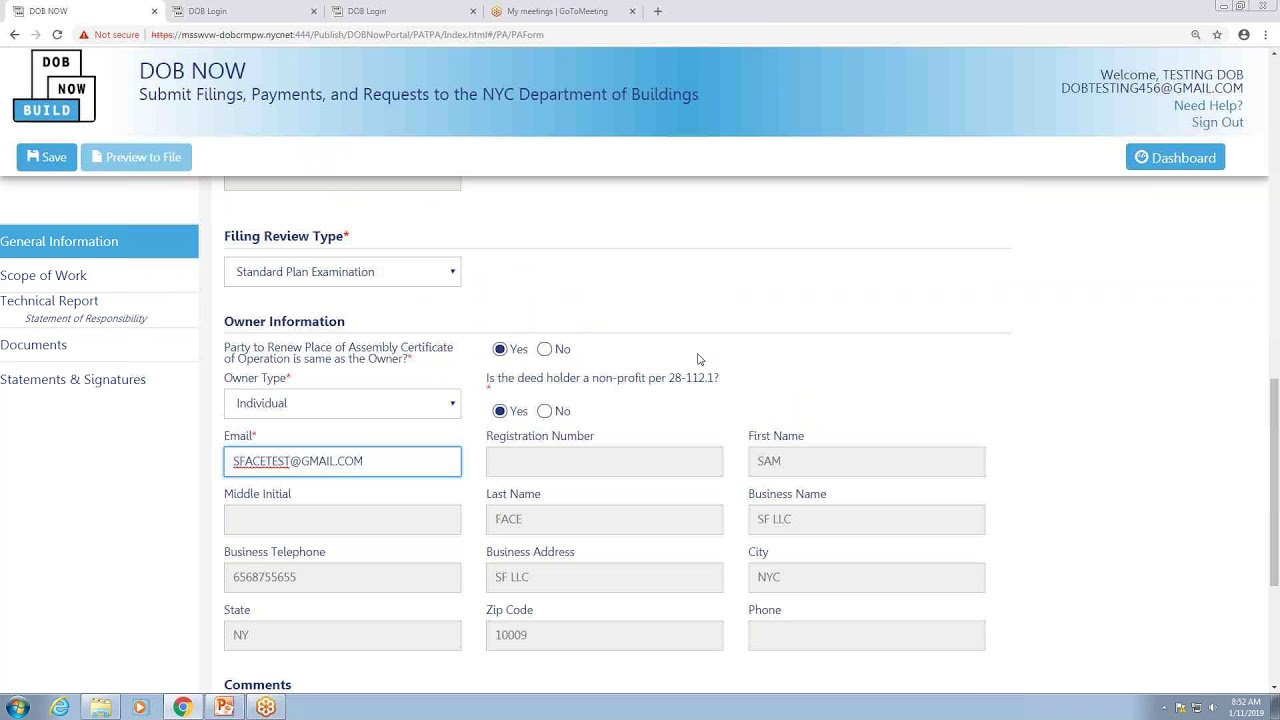Click the State field showing NY
The image size is (1280, 720).
point(342,635)
